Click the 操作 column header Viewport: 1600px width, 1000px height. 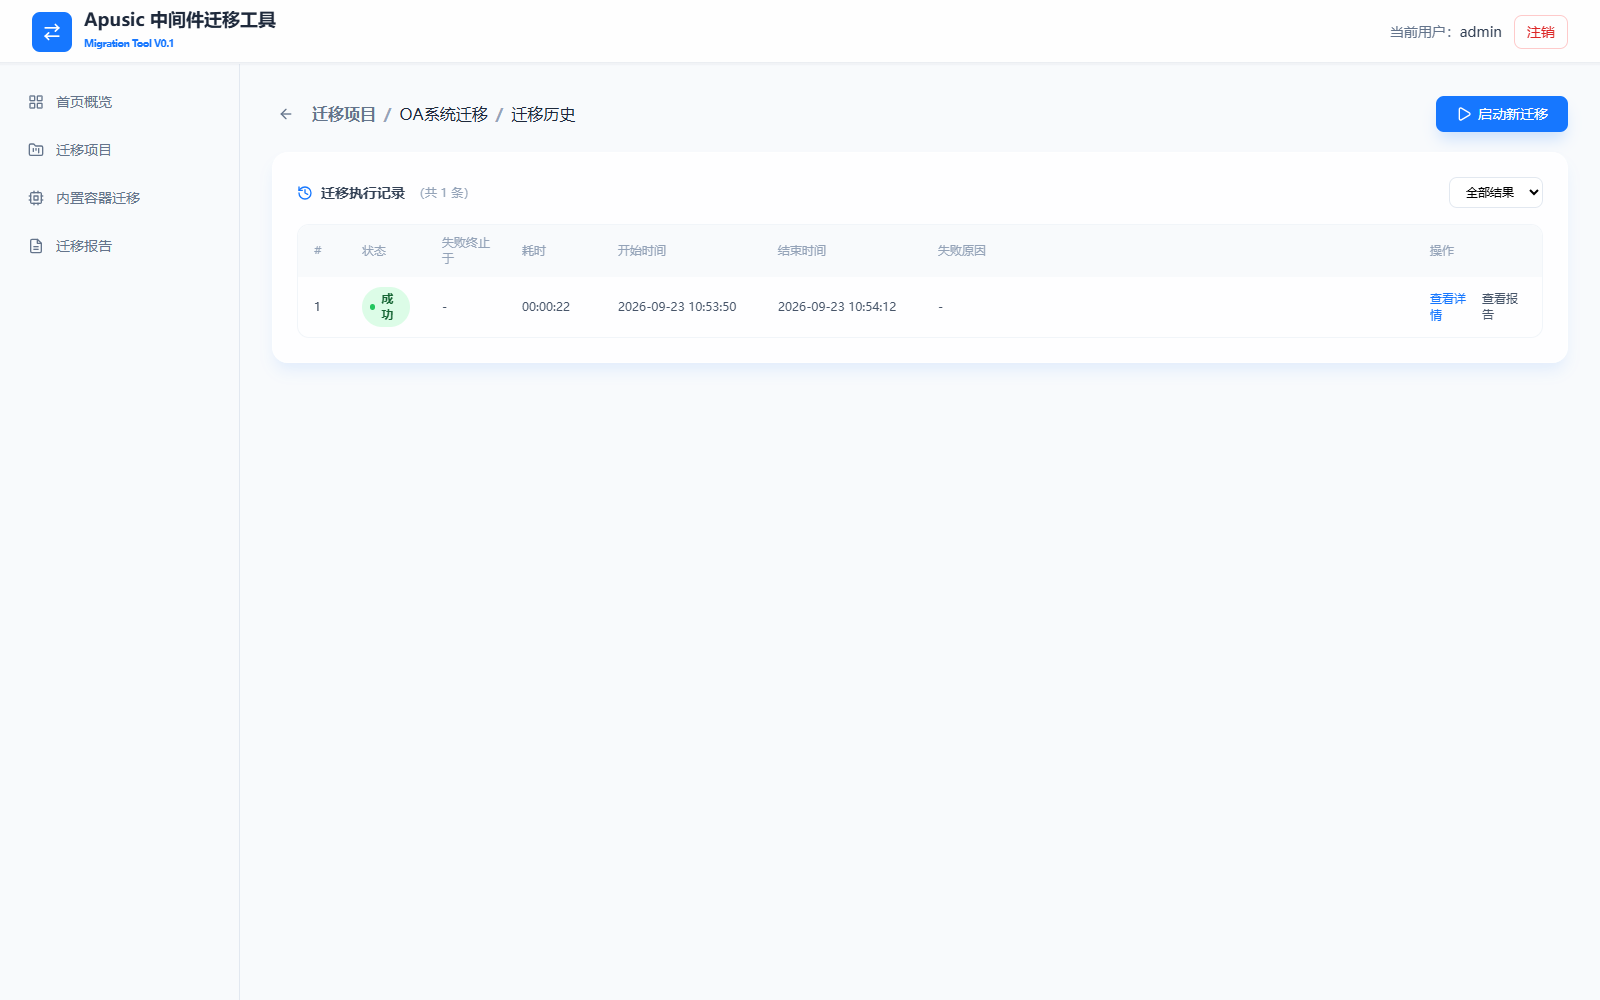coord(1441,251)
